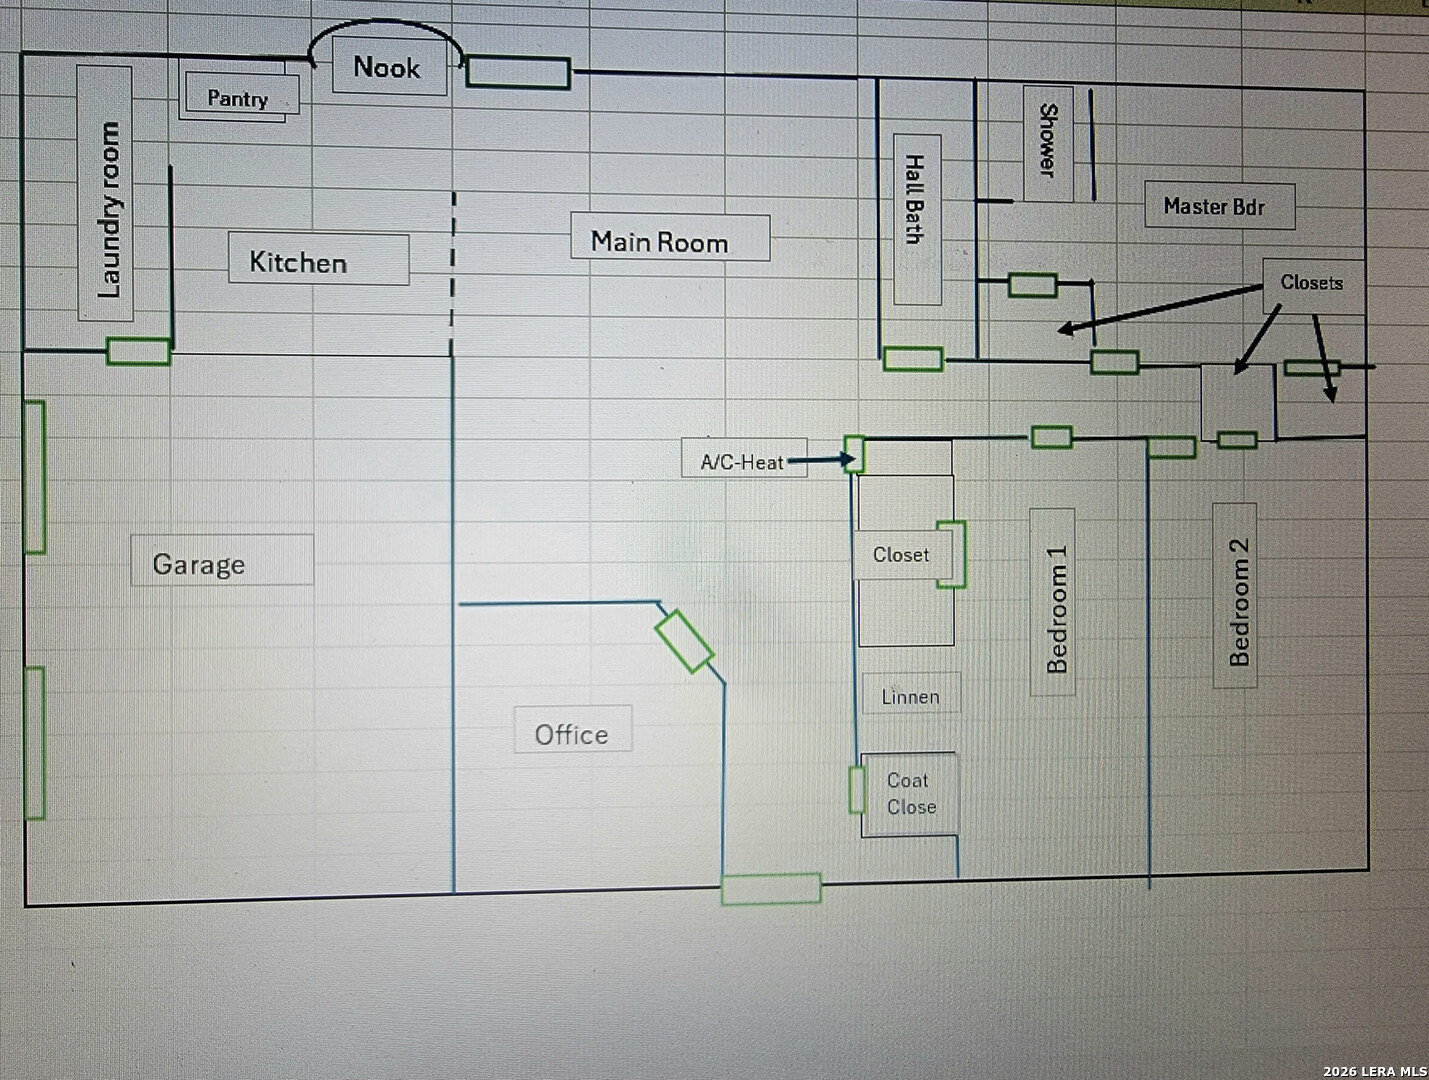
Task: Select the Nook text label
Action: (388, 68)
